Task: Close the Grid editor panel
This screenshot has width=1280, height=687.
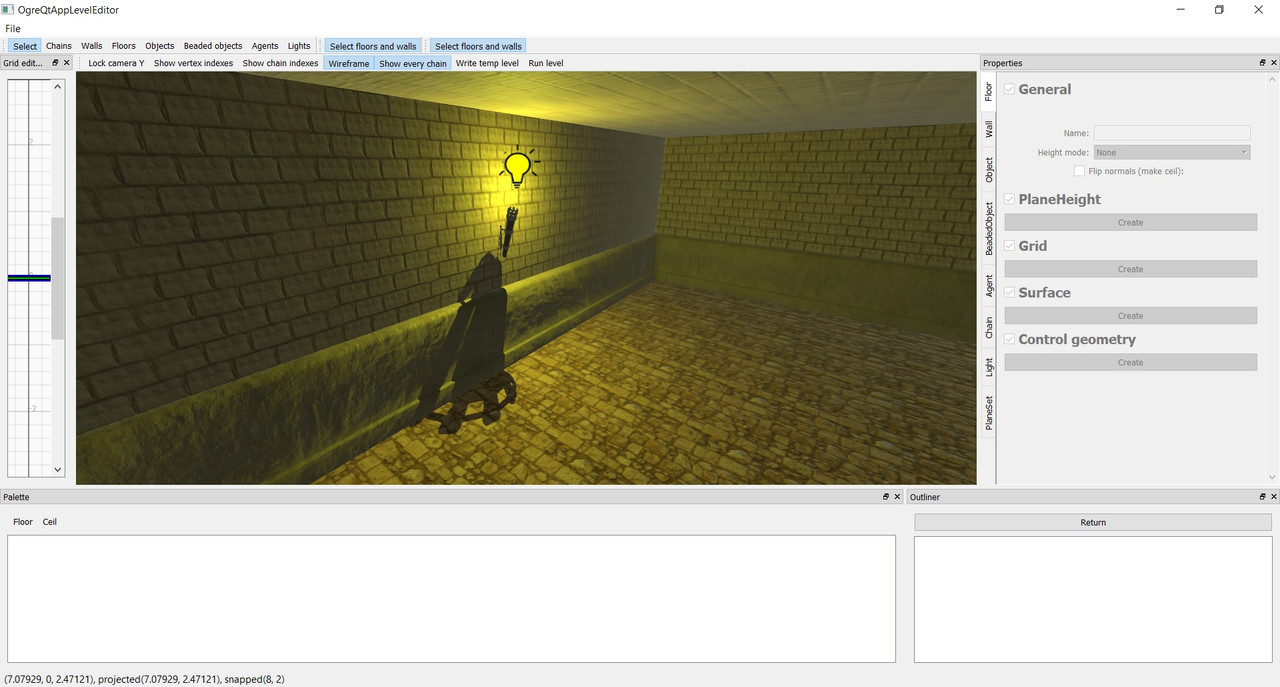Action: coord(67,63)
